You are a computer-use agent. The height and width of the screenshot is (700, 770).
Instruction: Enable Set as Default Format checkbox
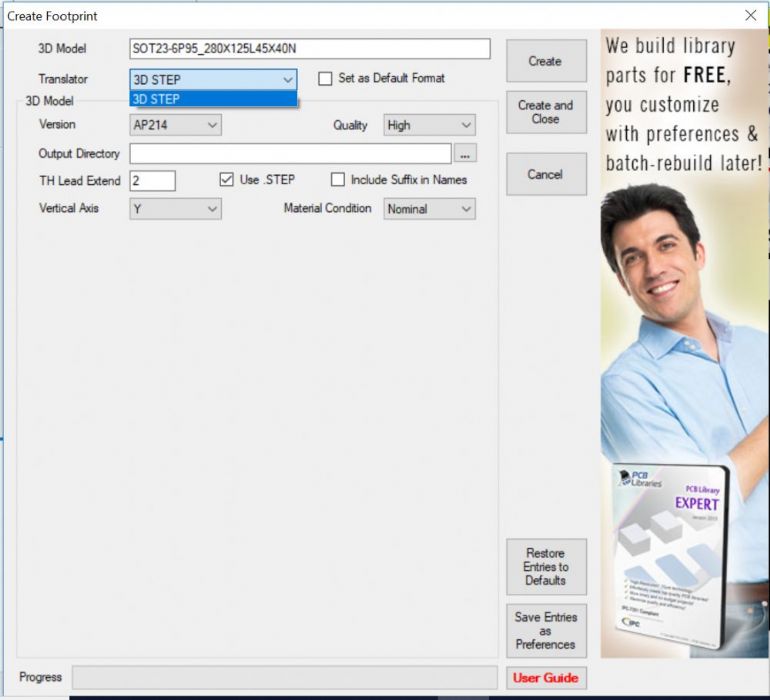pos(325,79)
